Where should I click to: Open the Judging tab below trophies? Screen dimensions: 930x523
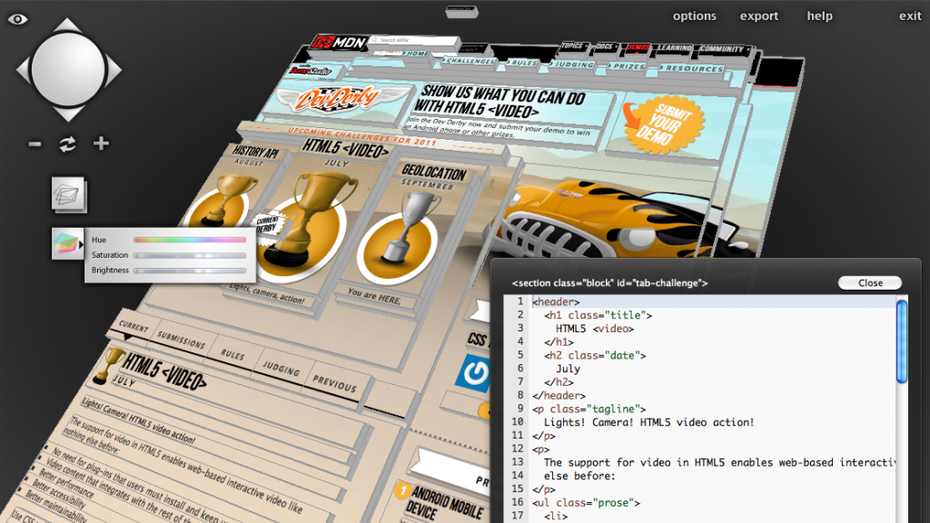pyautogui.click(x=281, y=369)
